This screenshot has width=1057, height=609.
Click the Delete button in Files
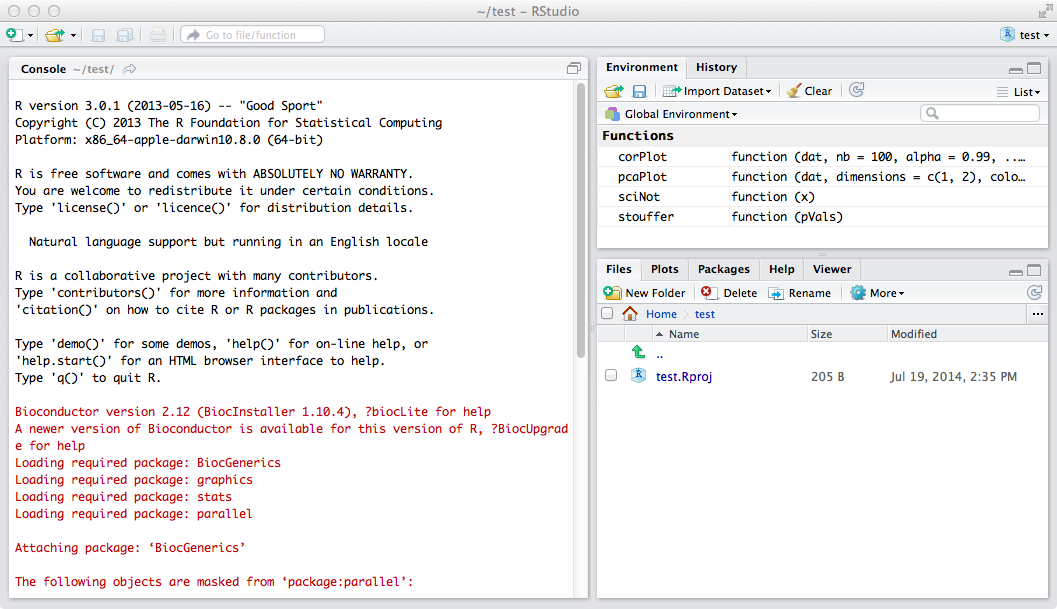(729, 293)
